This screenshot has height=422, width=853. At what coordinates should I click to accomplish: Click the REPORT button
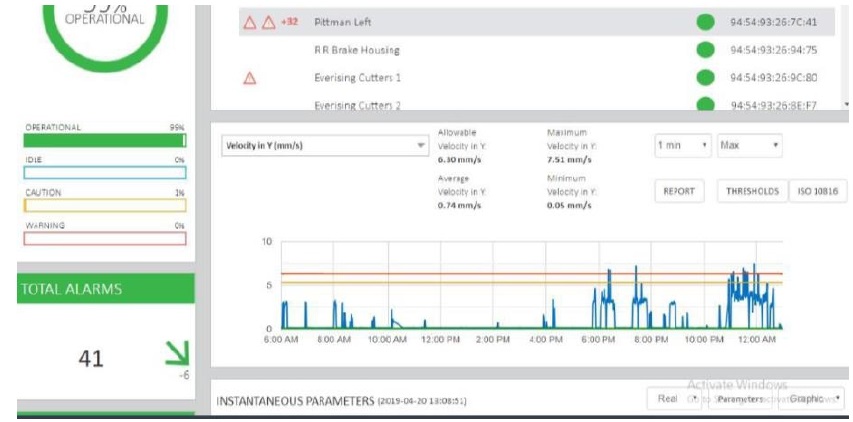pos(680,192)
